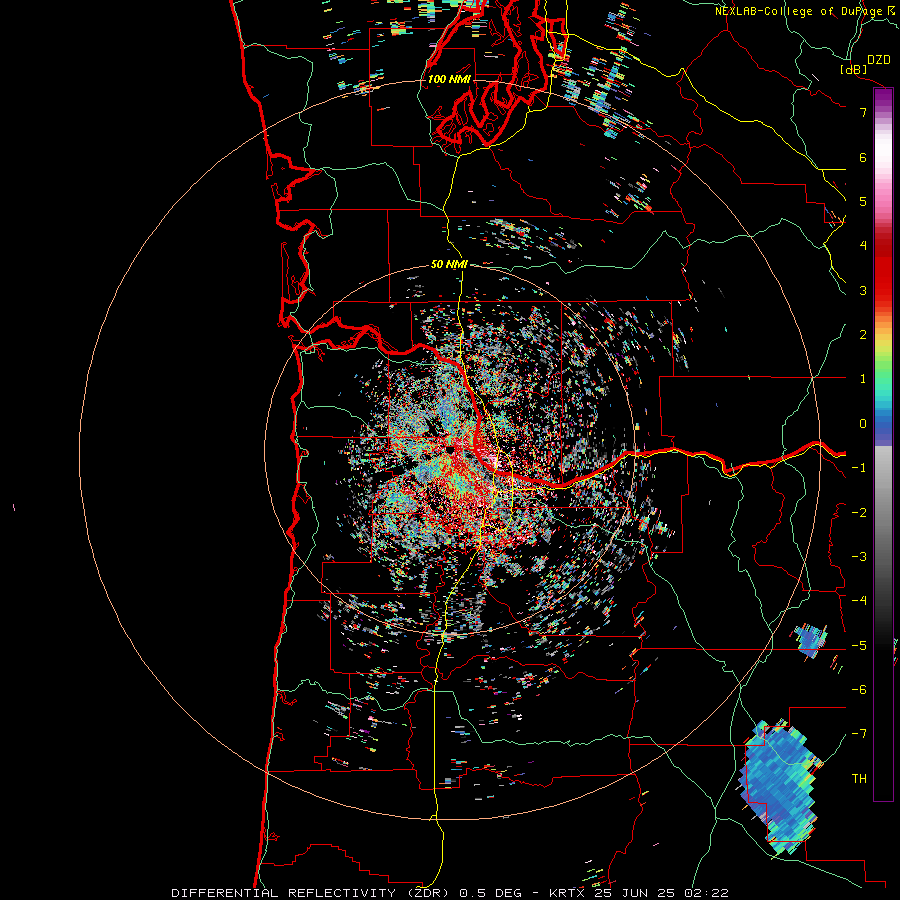This screenshot has width=900, height=900.
Task: Click the colorbar value label -6
Action: tap(859, 689)
